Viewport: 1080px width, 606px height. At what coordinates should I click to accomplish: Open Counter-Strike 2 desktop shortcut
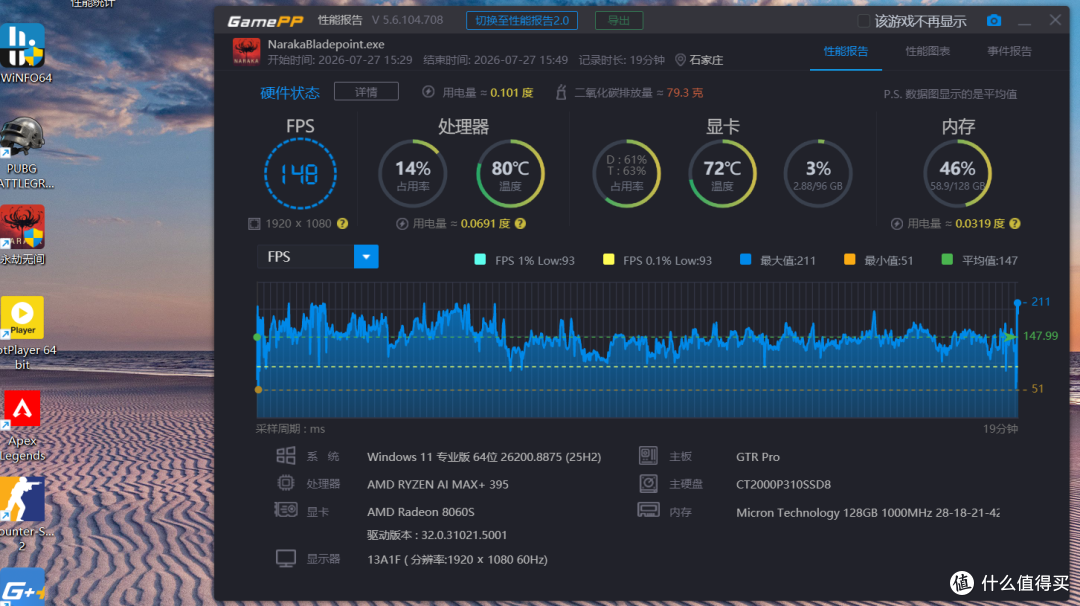[x=23, y=514]
